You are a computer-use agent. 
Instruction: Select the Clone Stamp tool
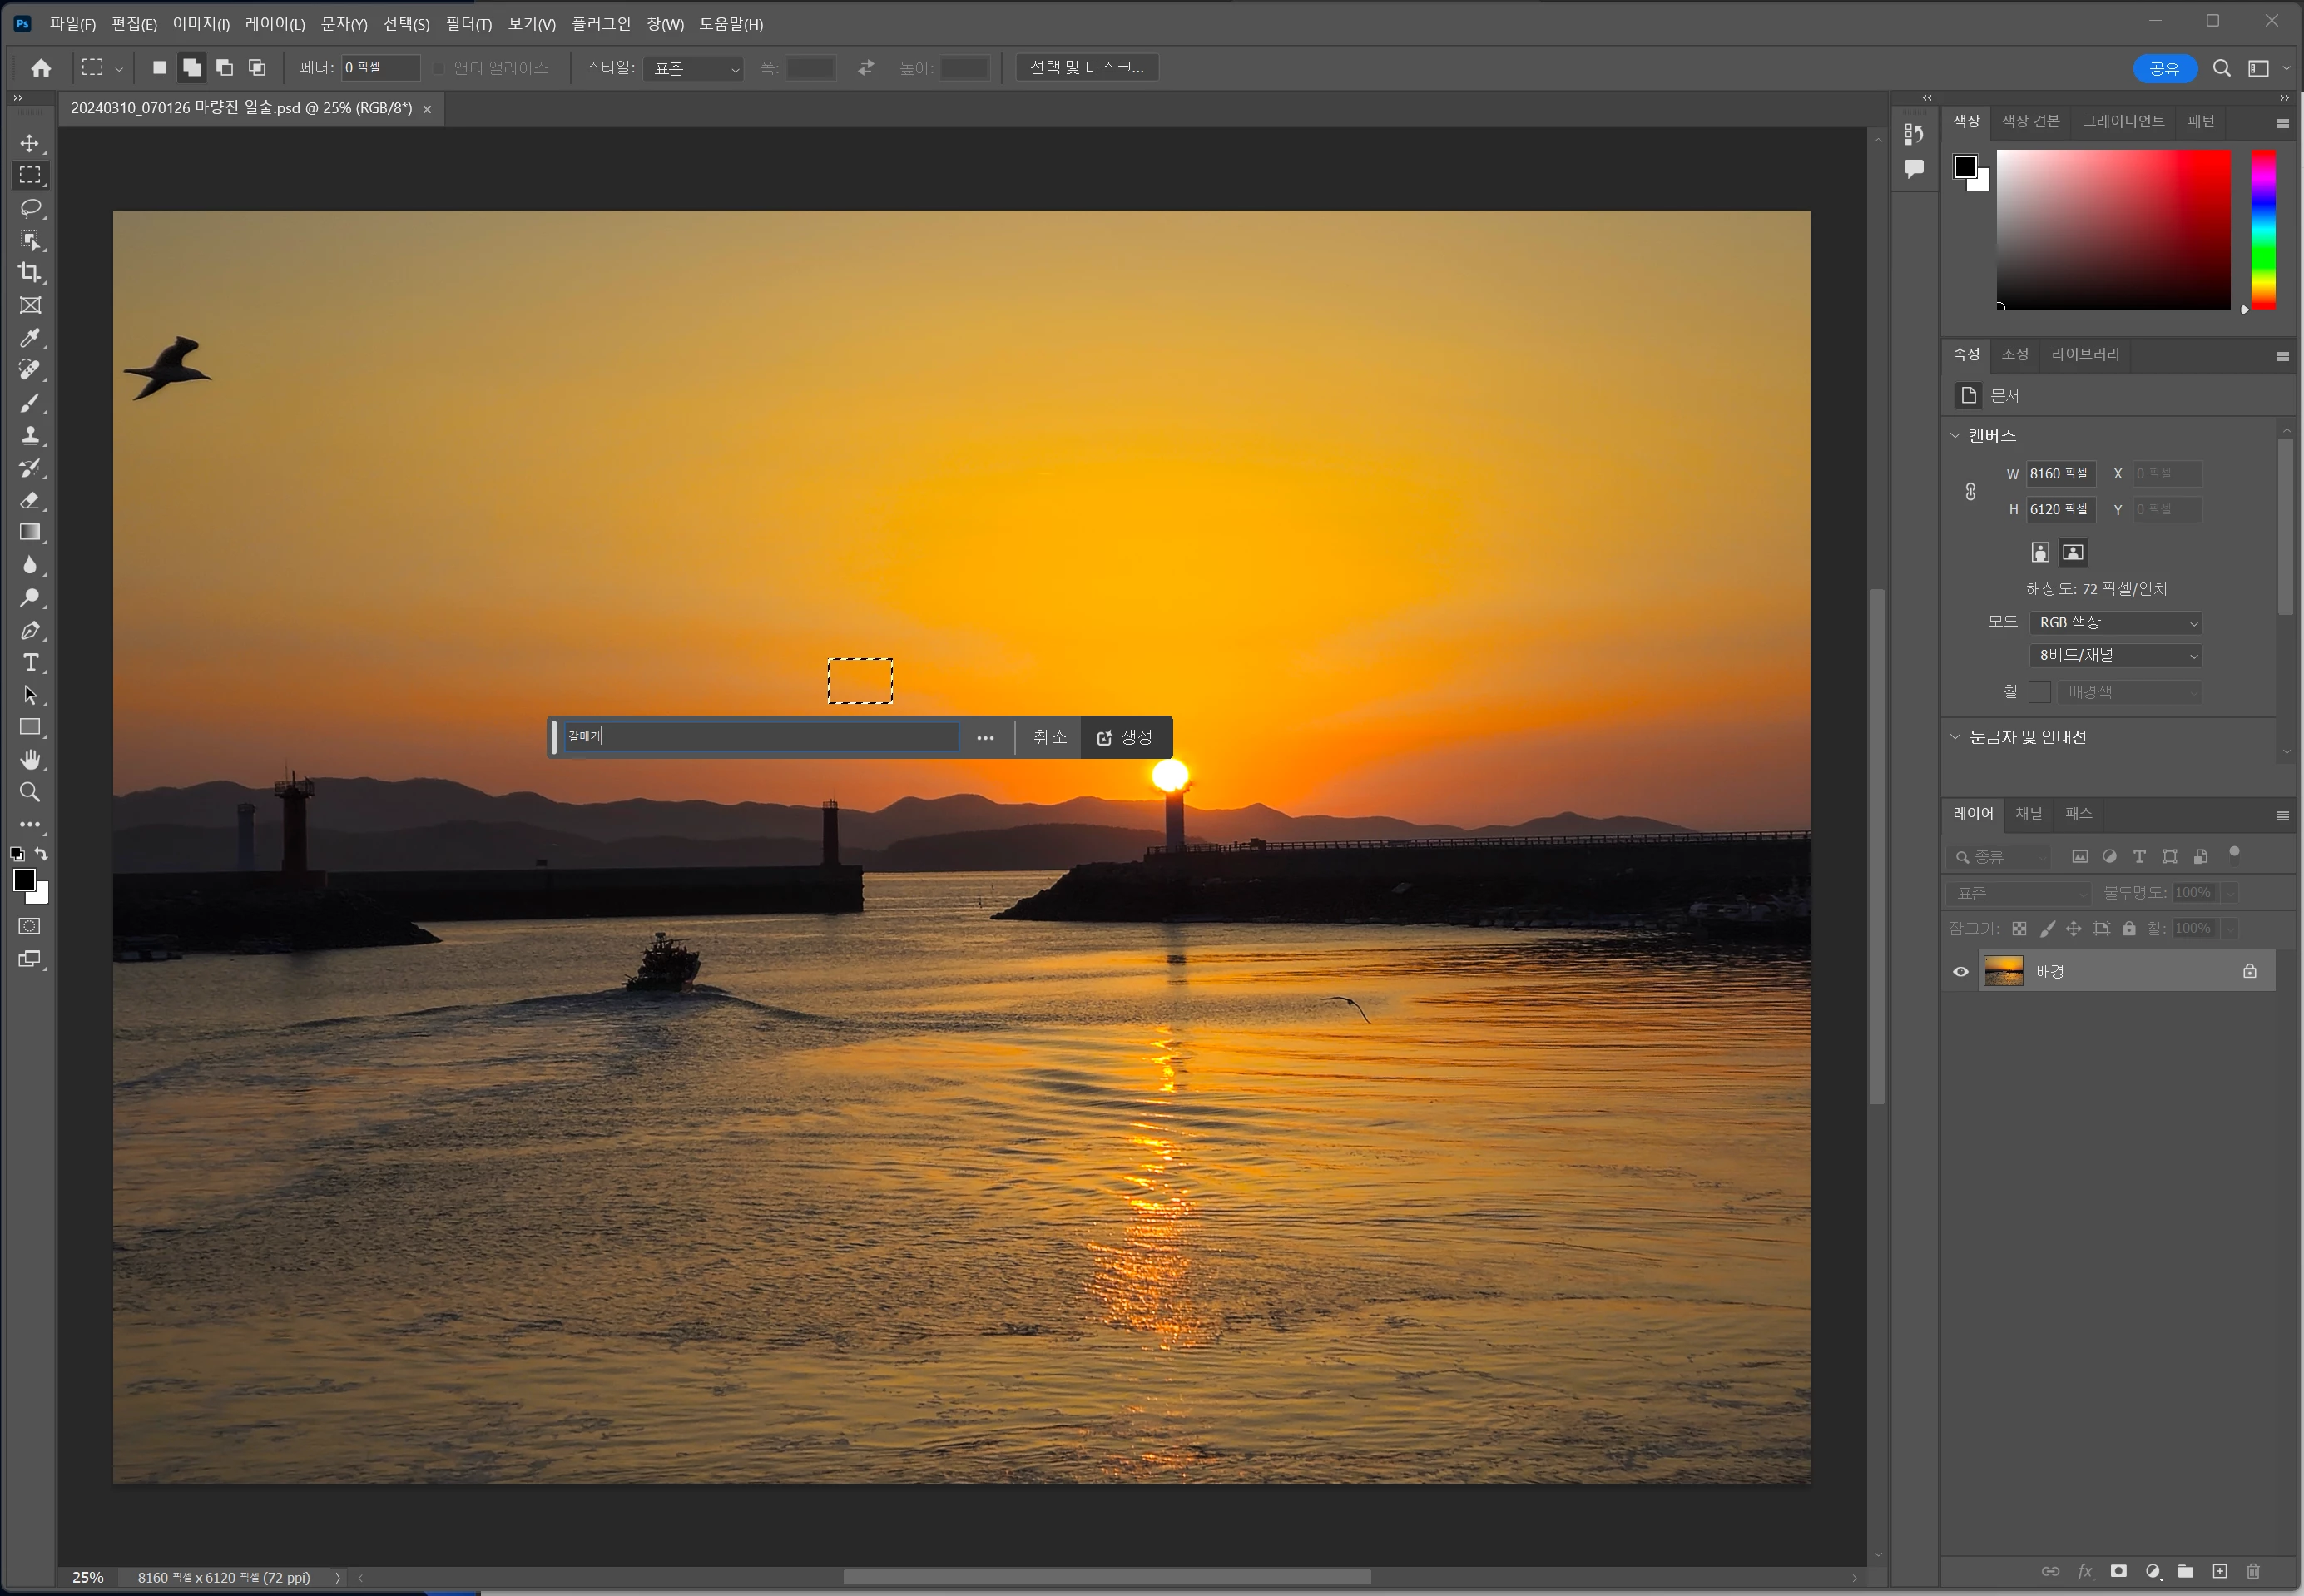[x=30, y=435]
